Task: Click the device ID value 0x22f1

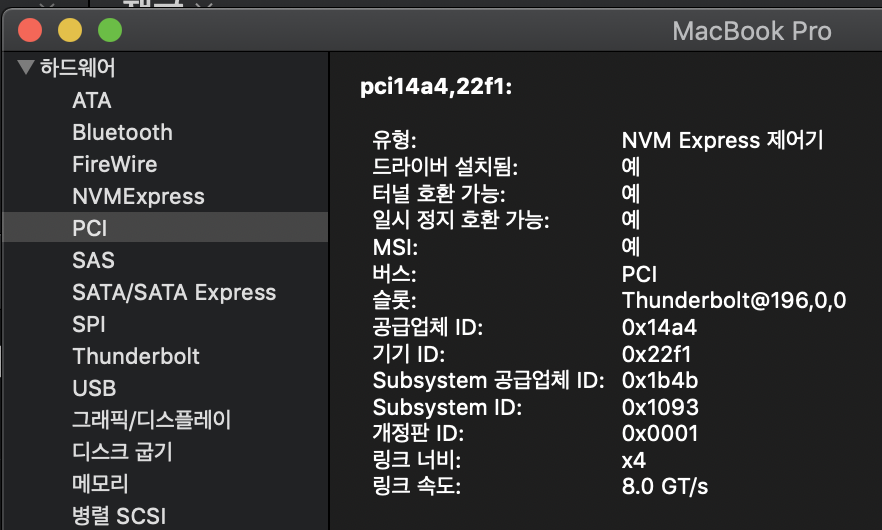Action: coord(656,354)
